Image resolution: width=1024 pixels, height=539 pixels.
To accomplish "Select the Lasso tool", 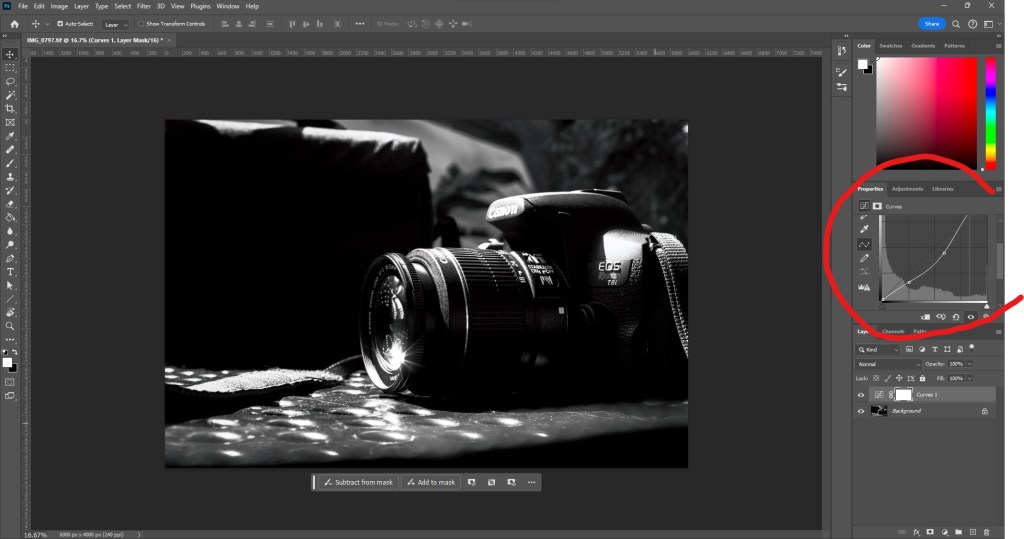I will click(10, 81).
